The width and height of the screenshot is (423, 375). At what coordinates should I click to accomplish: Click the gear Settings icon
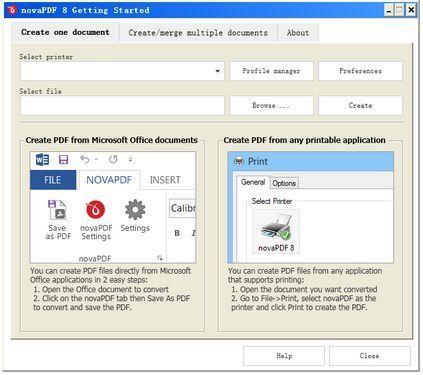pyautogui.click(x=135, y=210)
